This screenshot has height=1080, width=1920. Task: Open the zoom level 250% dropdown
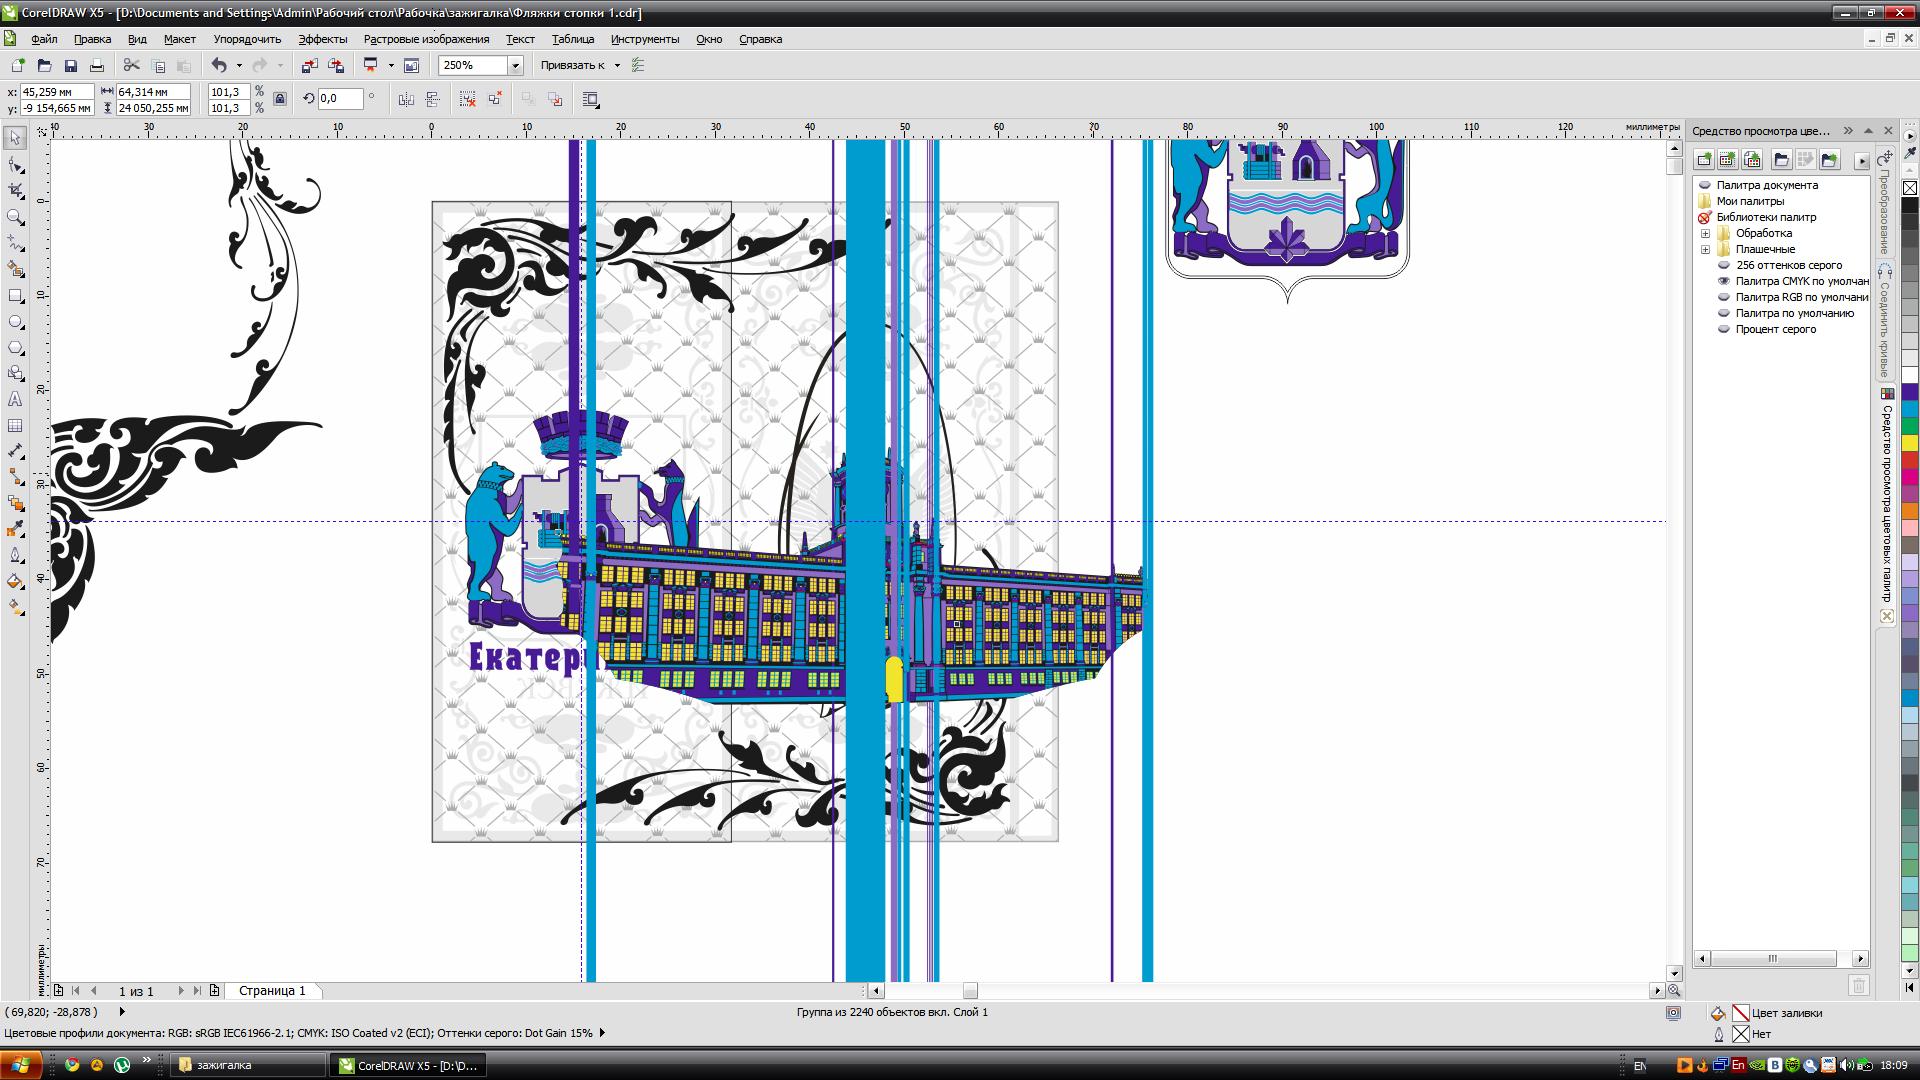click(x=515, y=65)
